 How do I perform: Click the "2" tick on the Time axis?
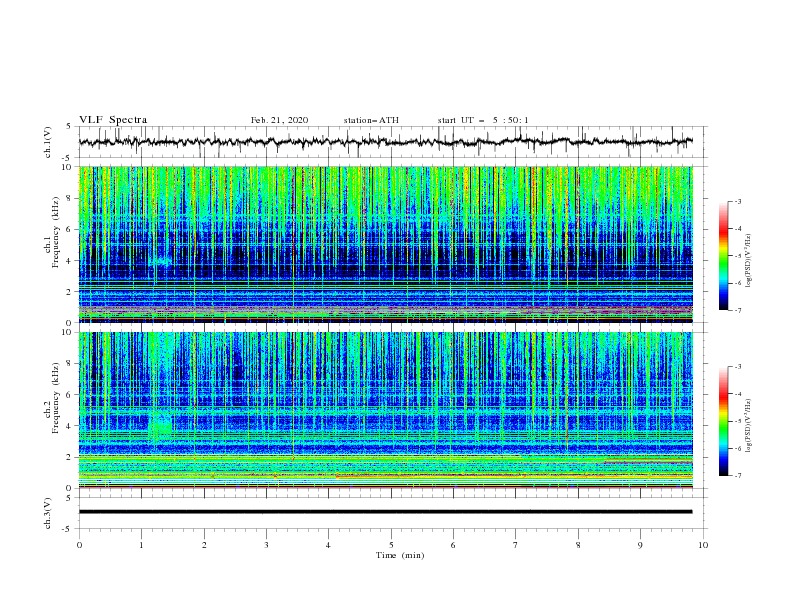[204, 545]
